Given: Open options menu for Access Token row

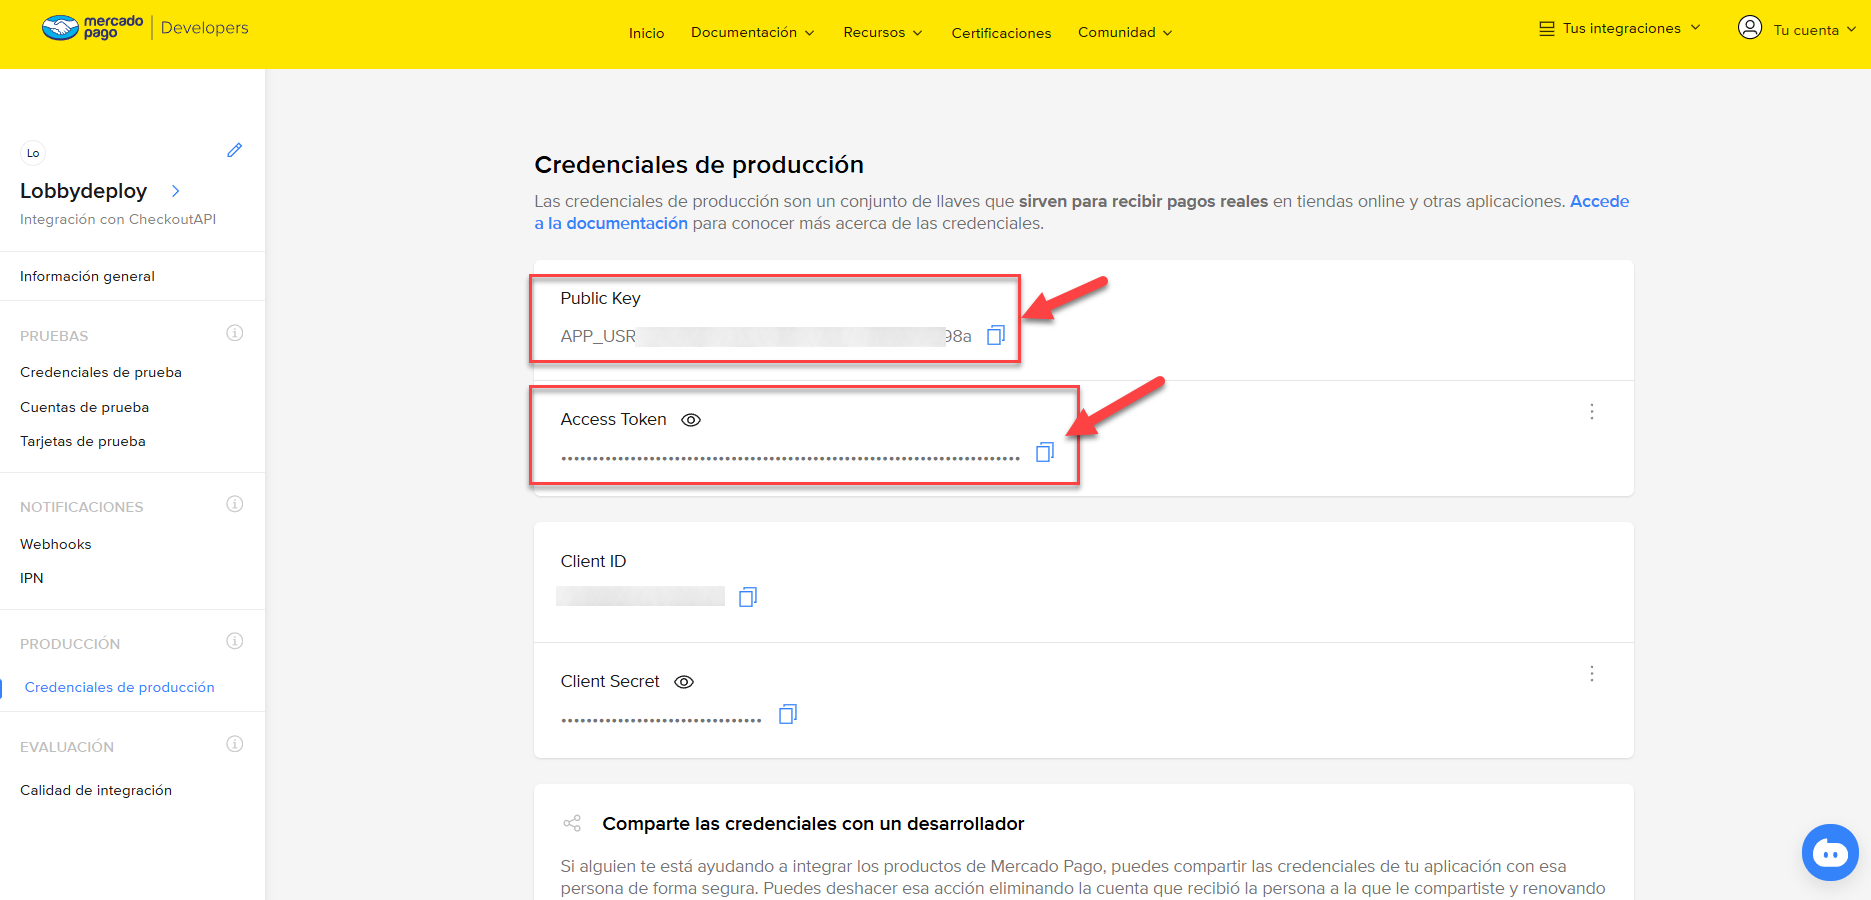Looking at the screenshot, I should pyautogui.click(x=1591, y=411).
